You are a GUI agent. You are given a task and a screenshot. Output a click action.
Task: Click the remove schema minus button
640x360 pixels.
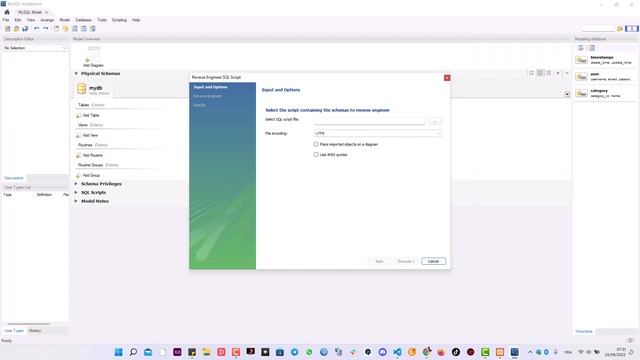(x=567, y=73)
